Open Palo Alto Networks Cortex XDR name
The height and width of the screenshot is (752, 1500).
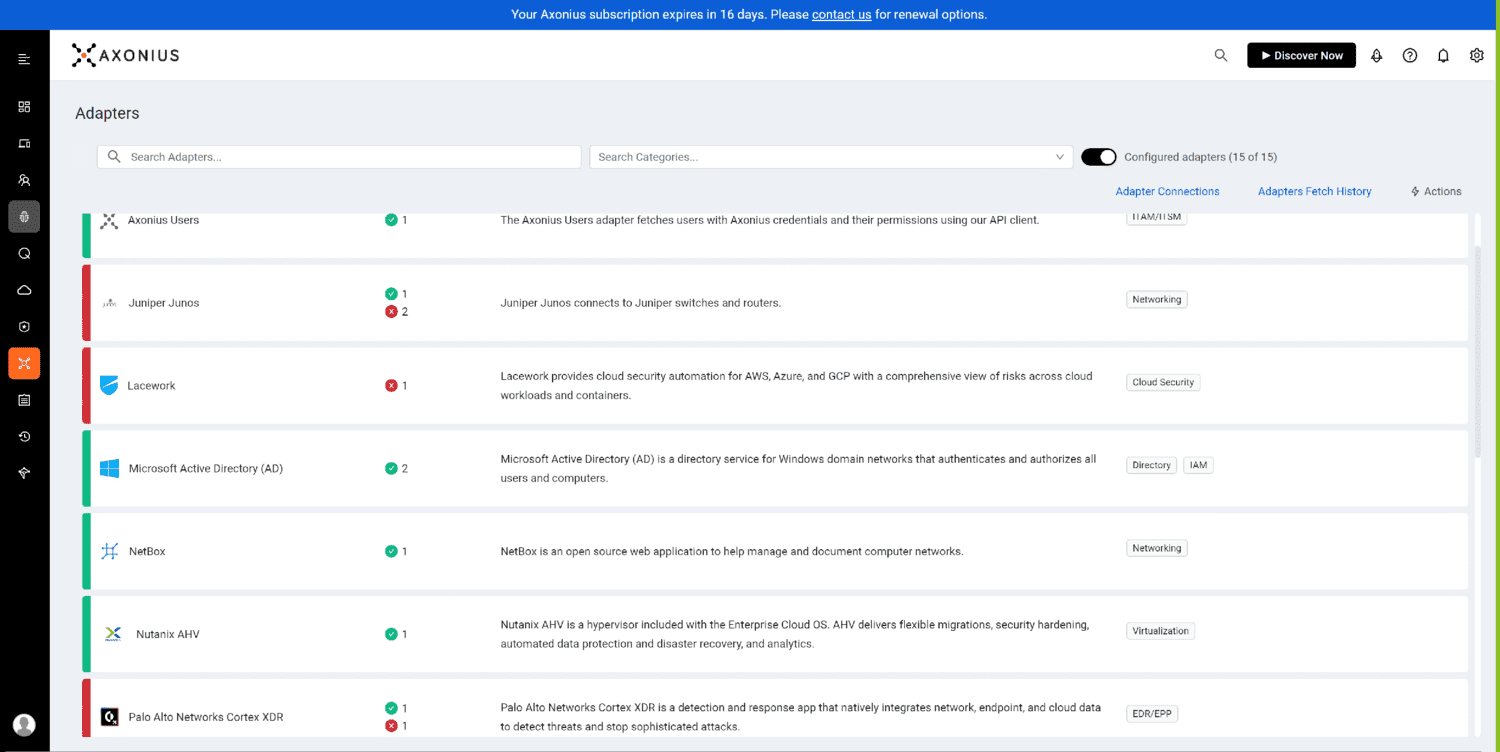206,717
